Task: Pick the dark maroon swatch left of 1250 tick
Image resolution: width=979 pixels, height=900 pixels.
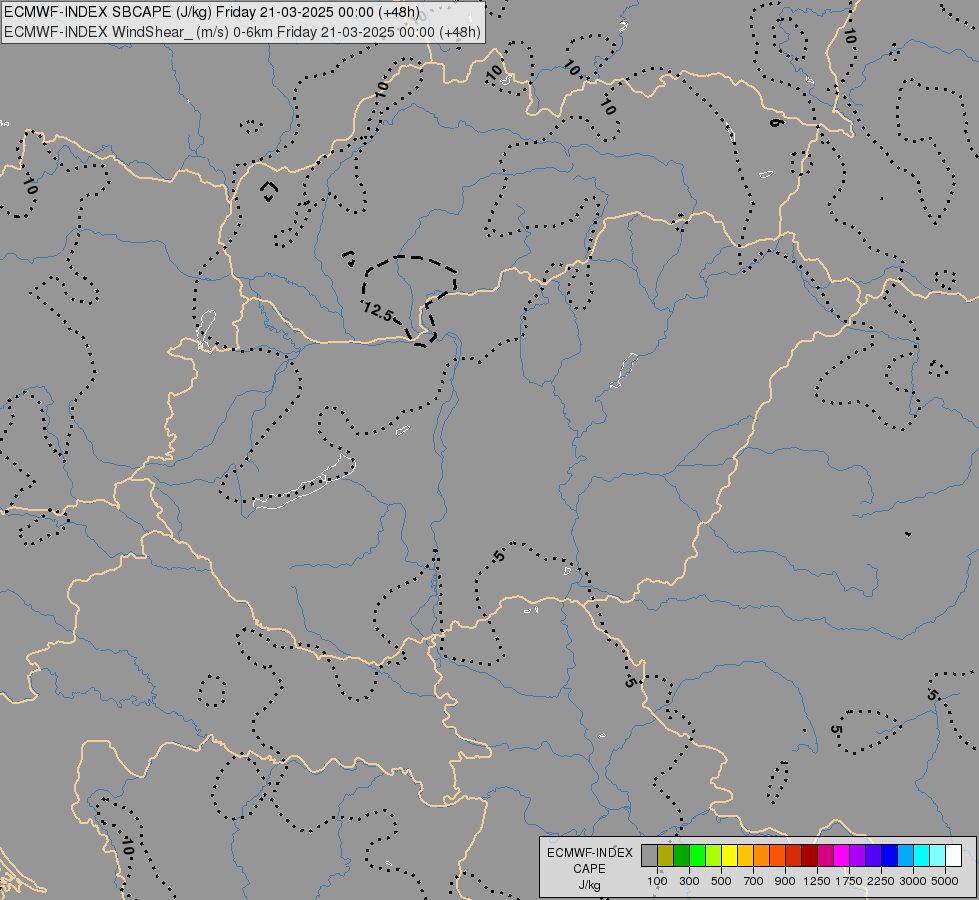Action: [810, 855]
